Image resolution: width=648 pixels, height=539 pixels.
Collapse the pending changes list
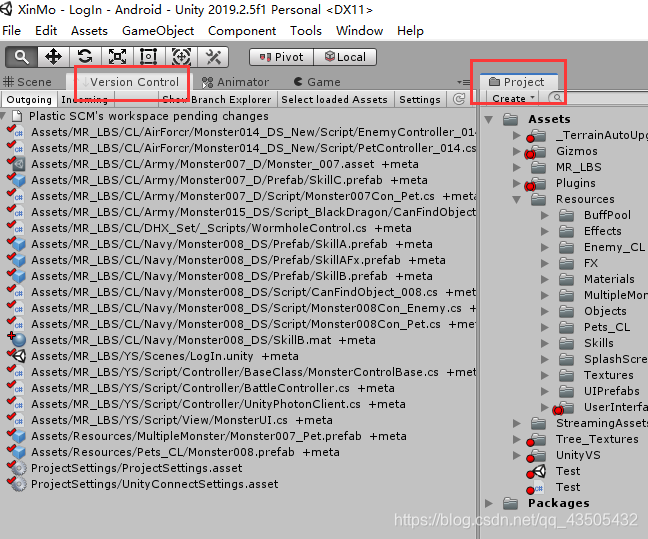point(3,116)
